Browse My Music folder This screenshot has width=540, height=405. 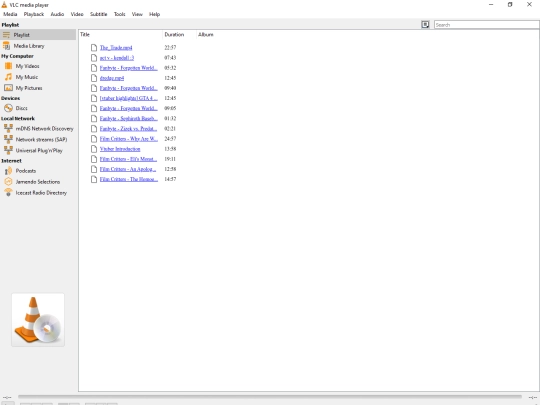tap(38, 77)
